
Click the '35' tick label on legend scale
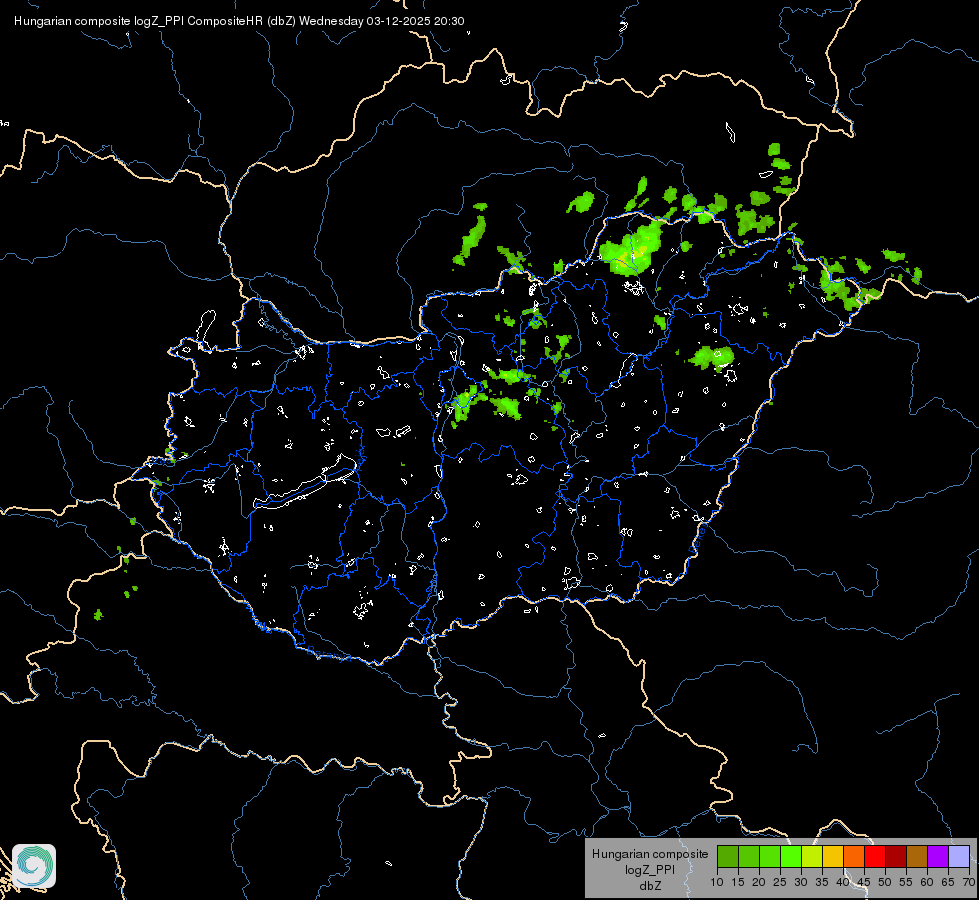(x=822, y=883)
